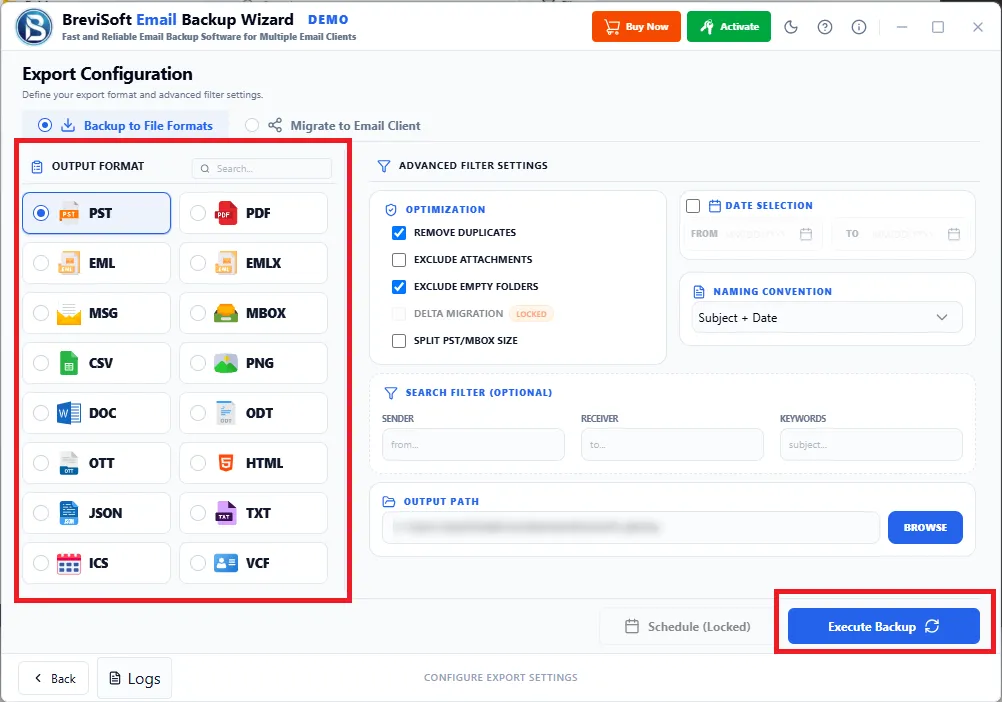Select the JSON format text label
The image size is (1002, 702).
click(x=105, y=513)
